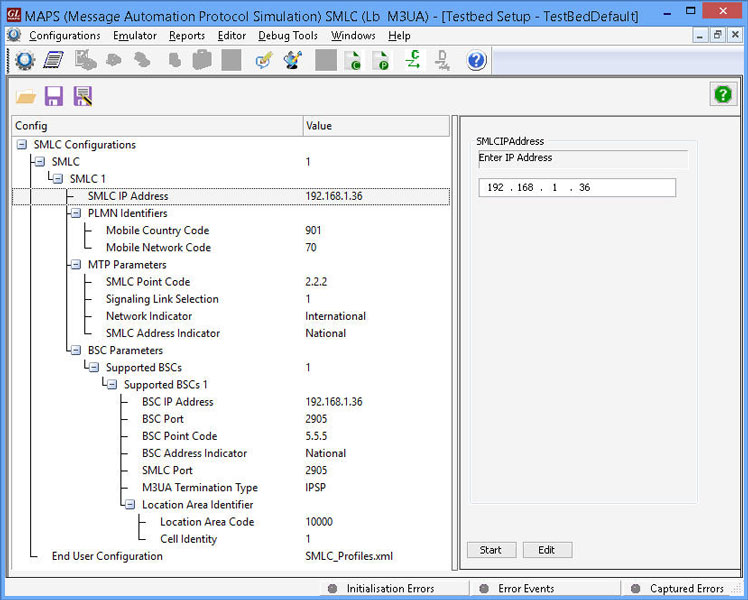748x600 pixels.
Task: Click the chat bubble with pencil icon
Action: coord(264,61)
